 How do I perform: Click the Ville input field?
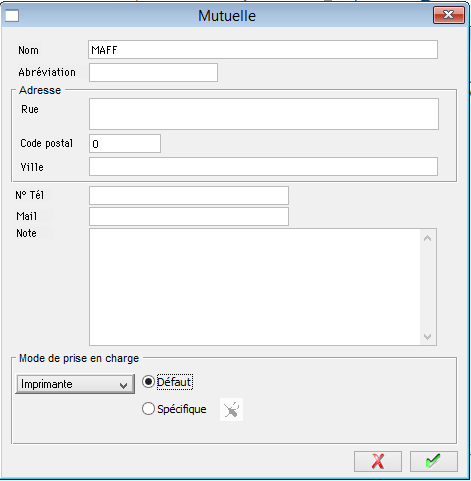(263, 167)
